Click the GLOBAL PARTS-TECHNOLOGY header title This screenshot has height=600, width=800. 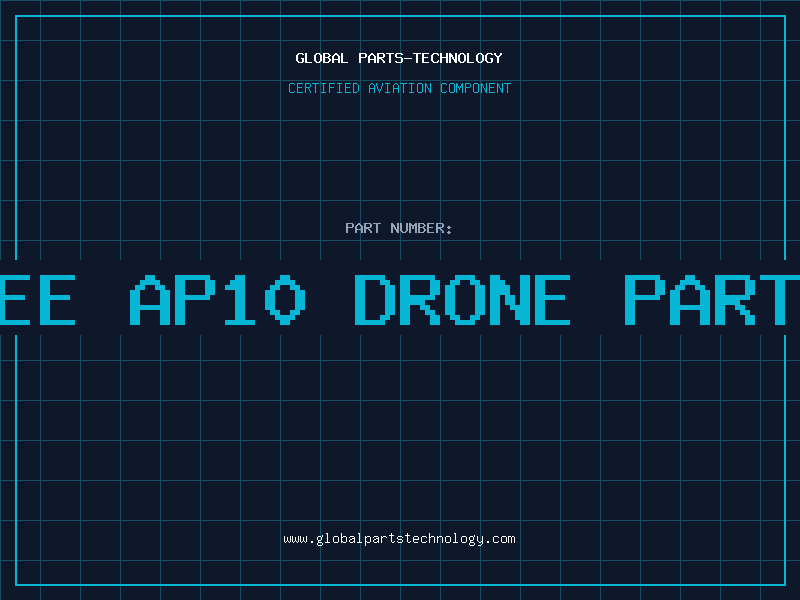[x=399, y=58]
